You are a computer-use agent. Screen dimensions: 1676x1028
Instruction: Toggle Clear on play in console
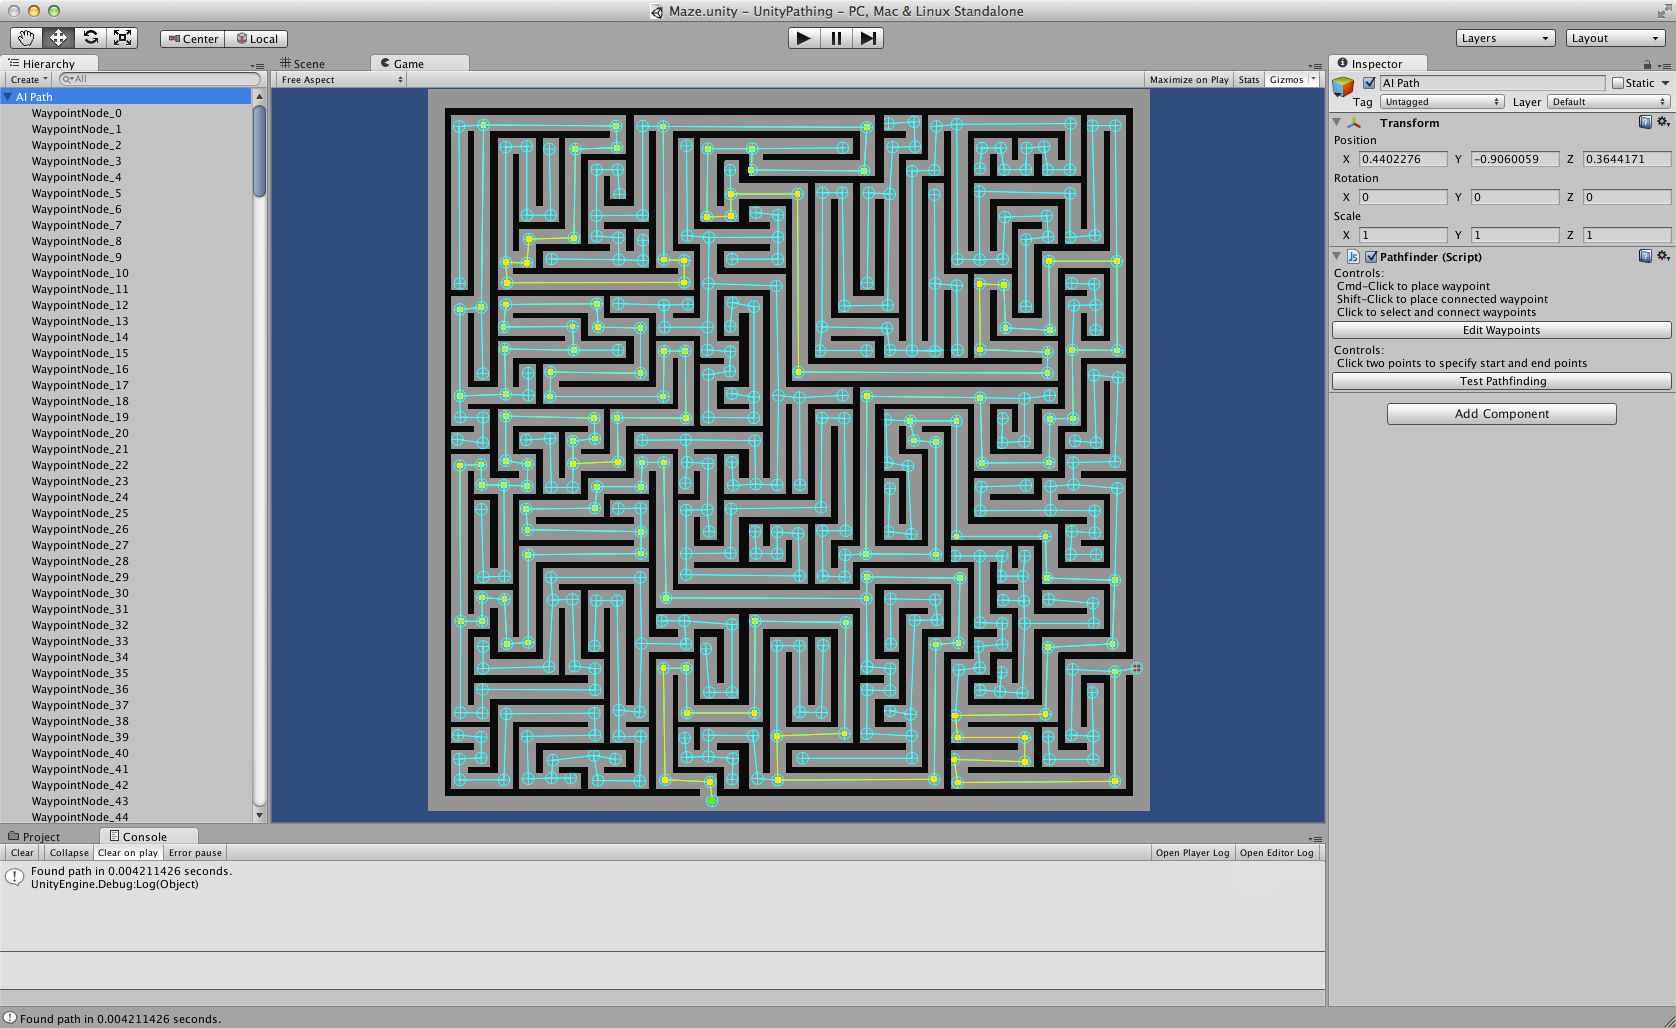point(128,853)
